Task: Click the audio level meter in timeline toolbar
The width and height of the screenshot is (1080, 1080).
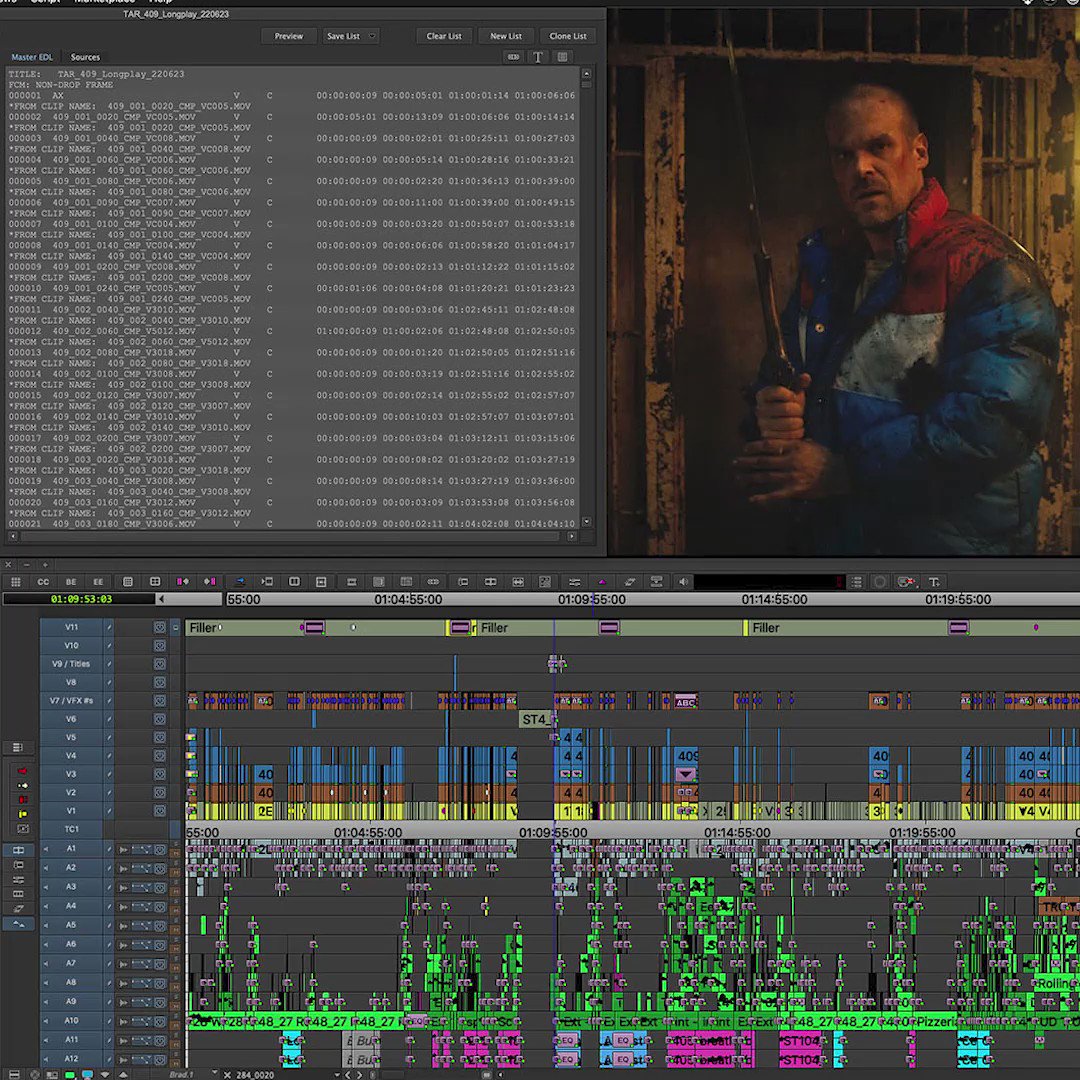Action: pos(769,582)
